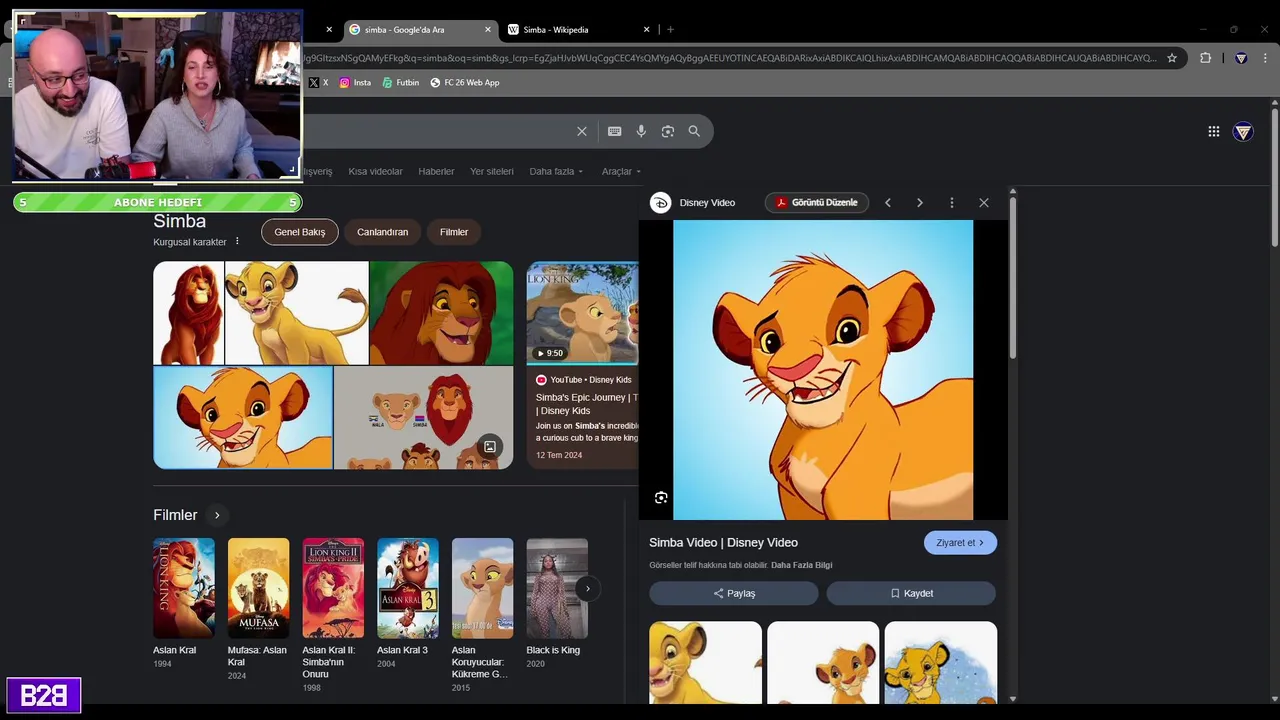
Task: Select the Filmler chip
Action: point(454,232)
